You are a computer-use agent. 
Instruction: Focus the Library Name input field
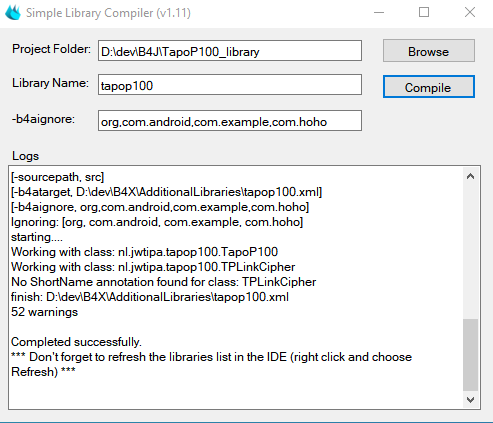230,85
